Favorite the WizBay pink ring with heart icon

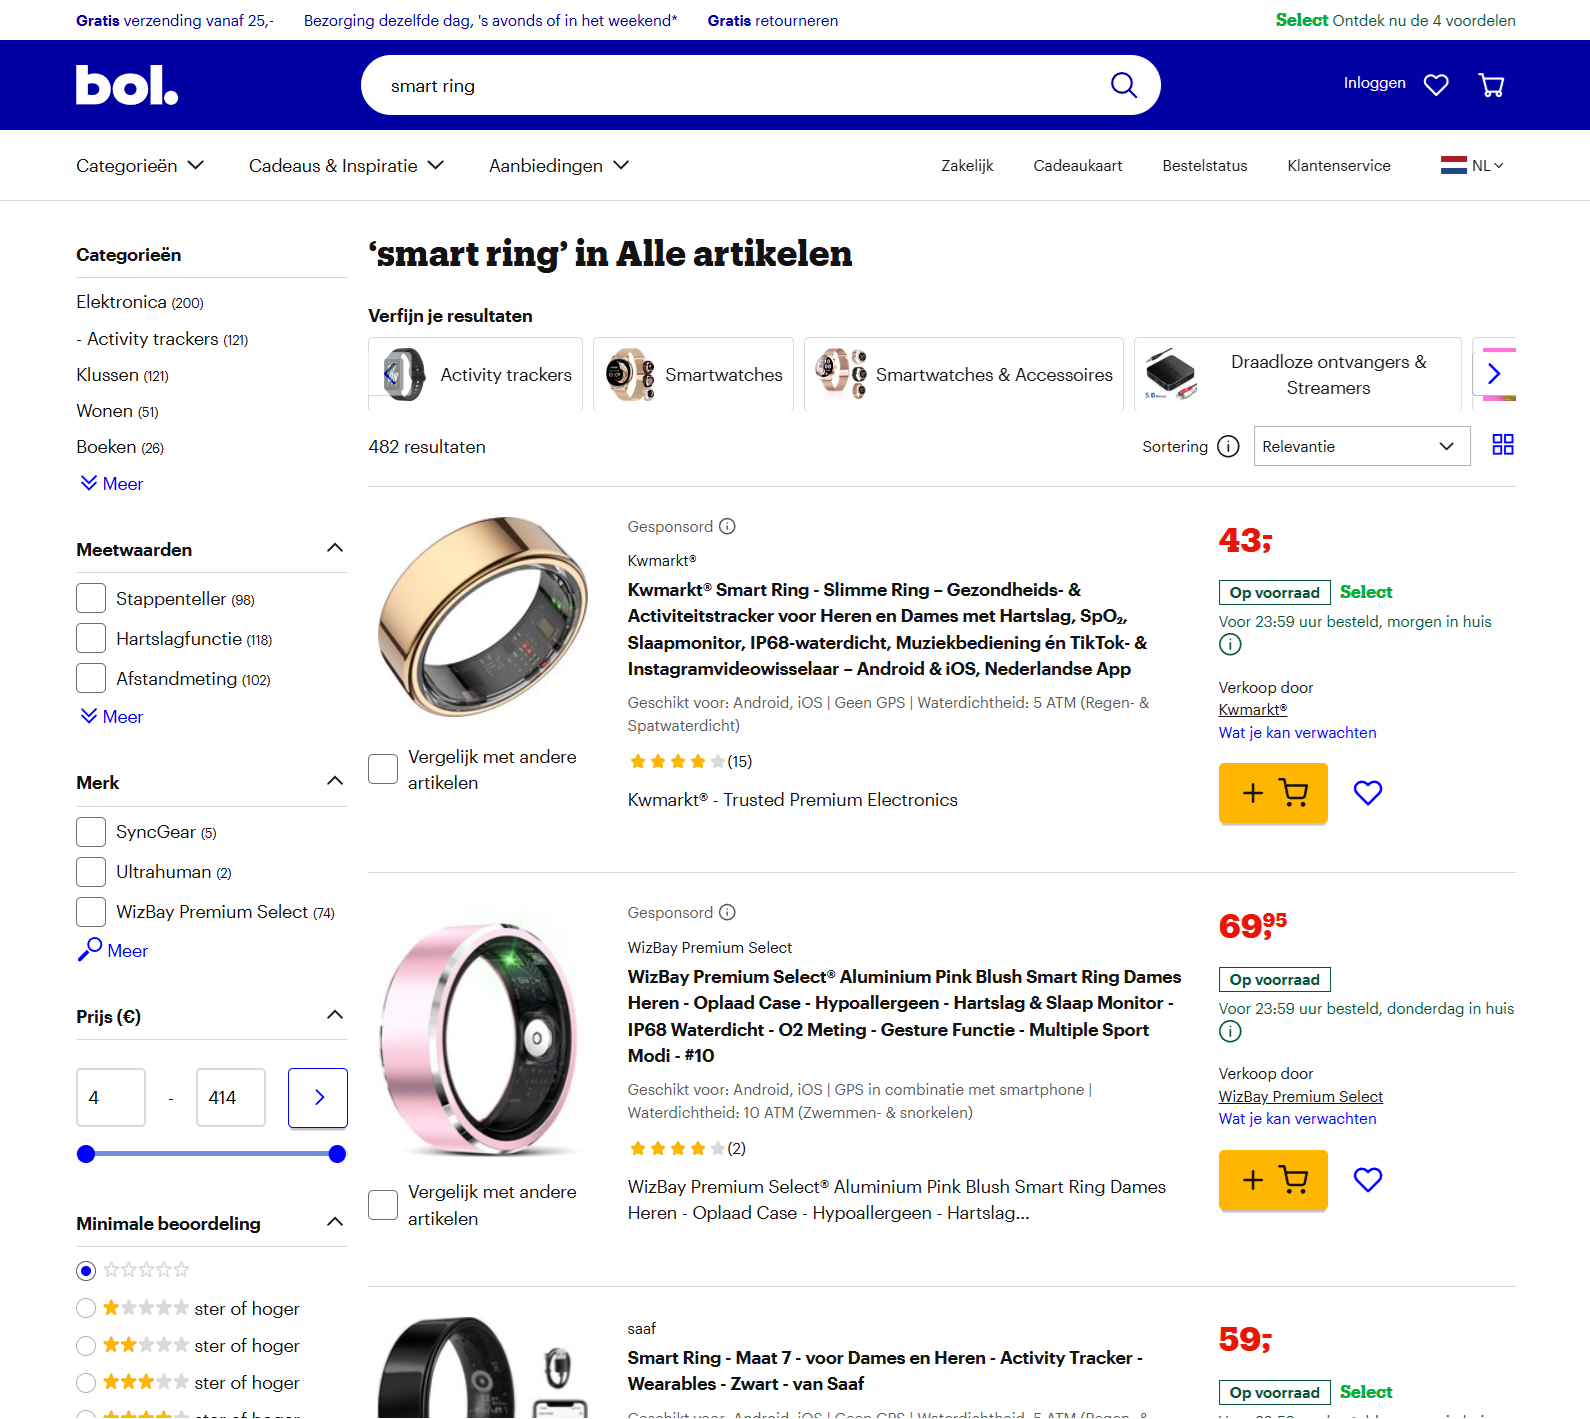tap(1367, 1180)
